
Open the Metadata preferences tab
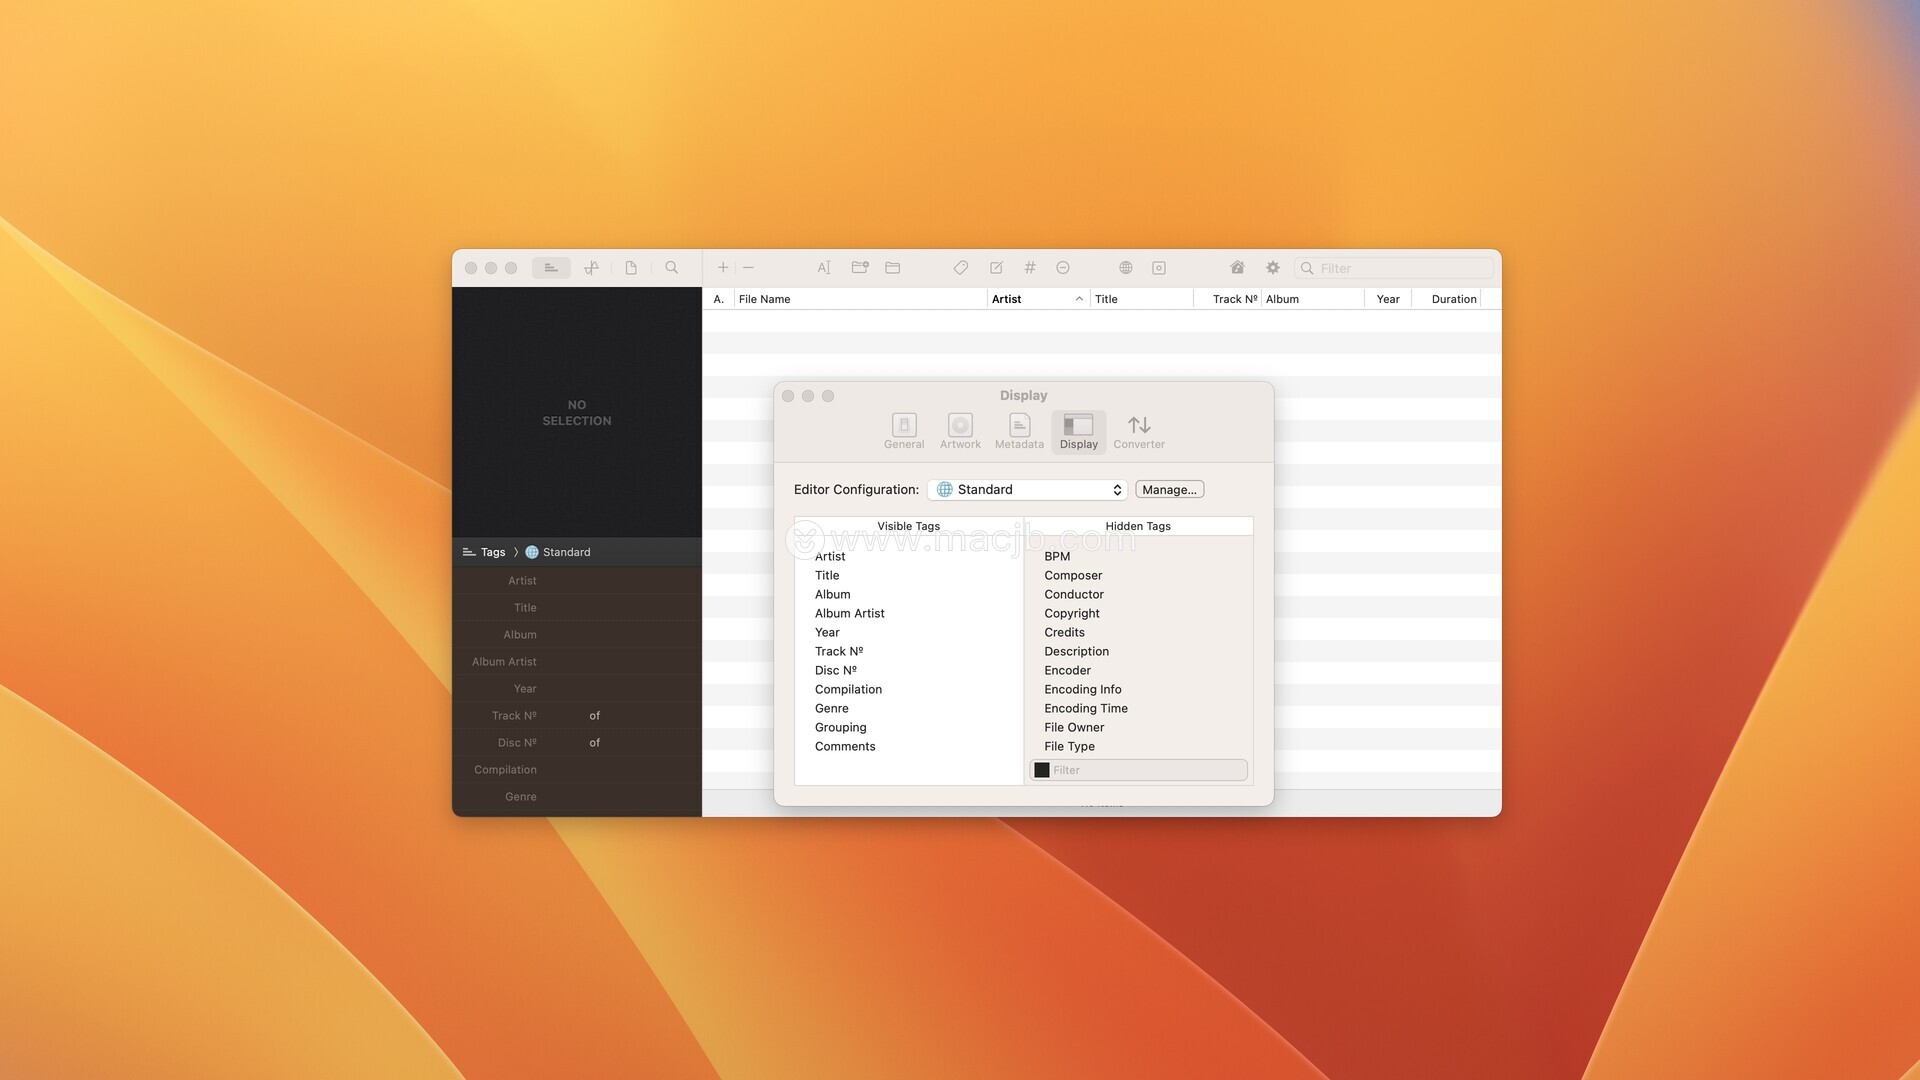tap(1019, 432)
